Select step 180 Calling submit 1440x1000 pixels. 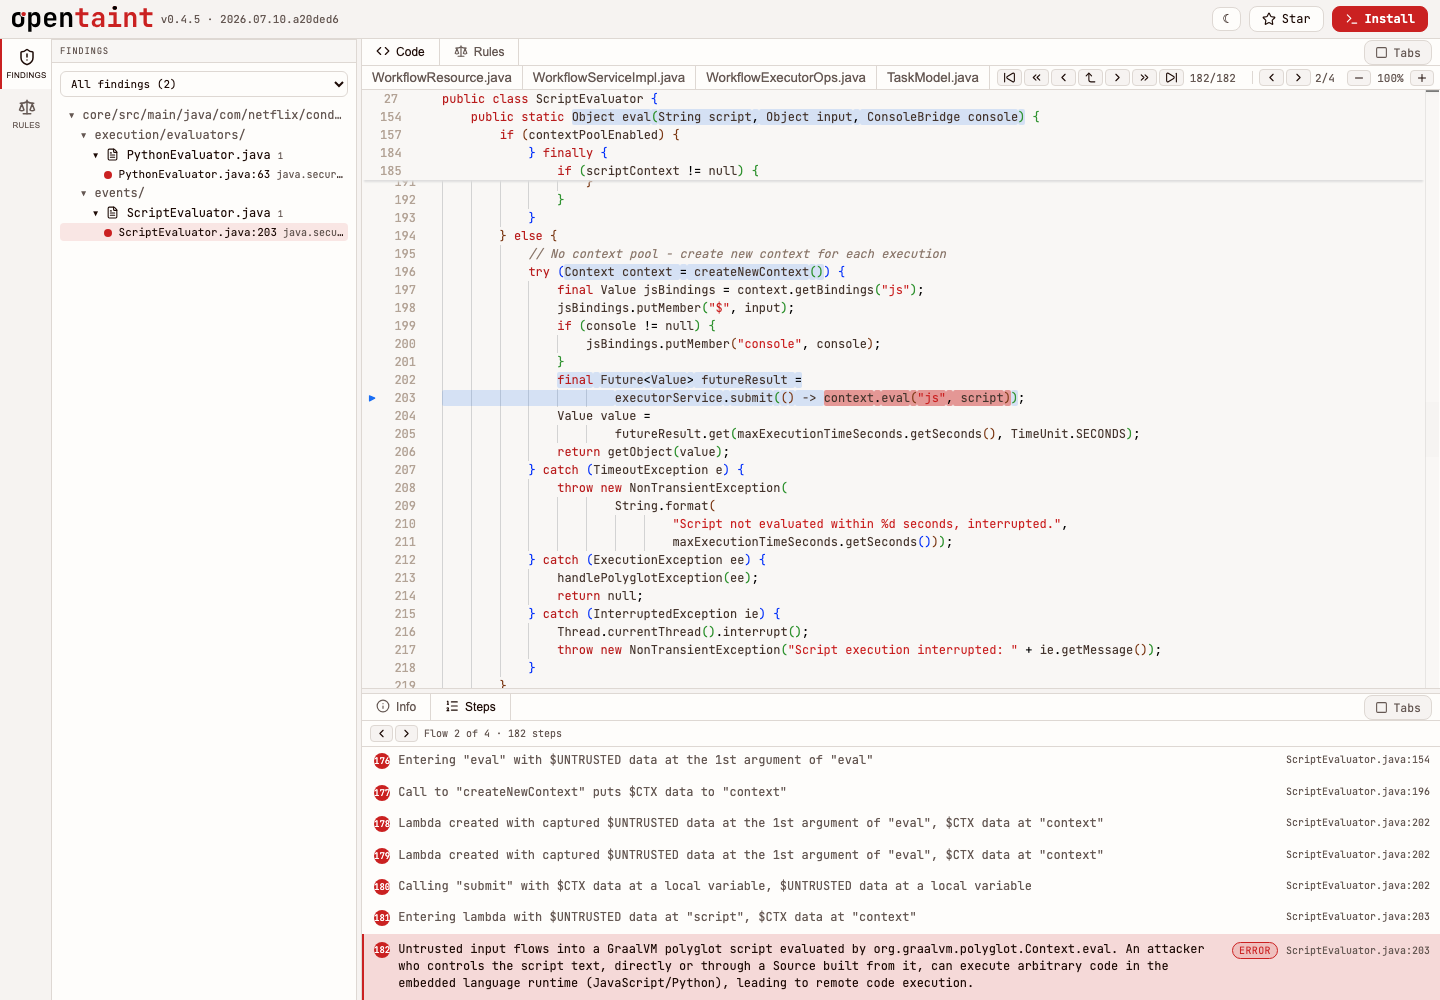coord(900,886)
